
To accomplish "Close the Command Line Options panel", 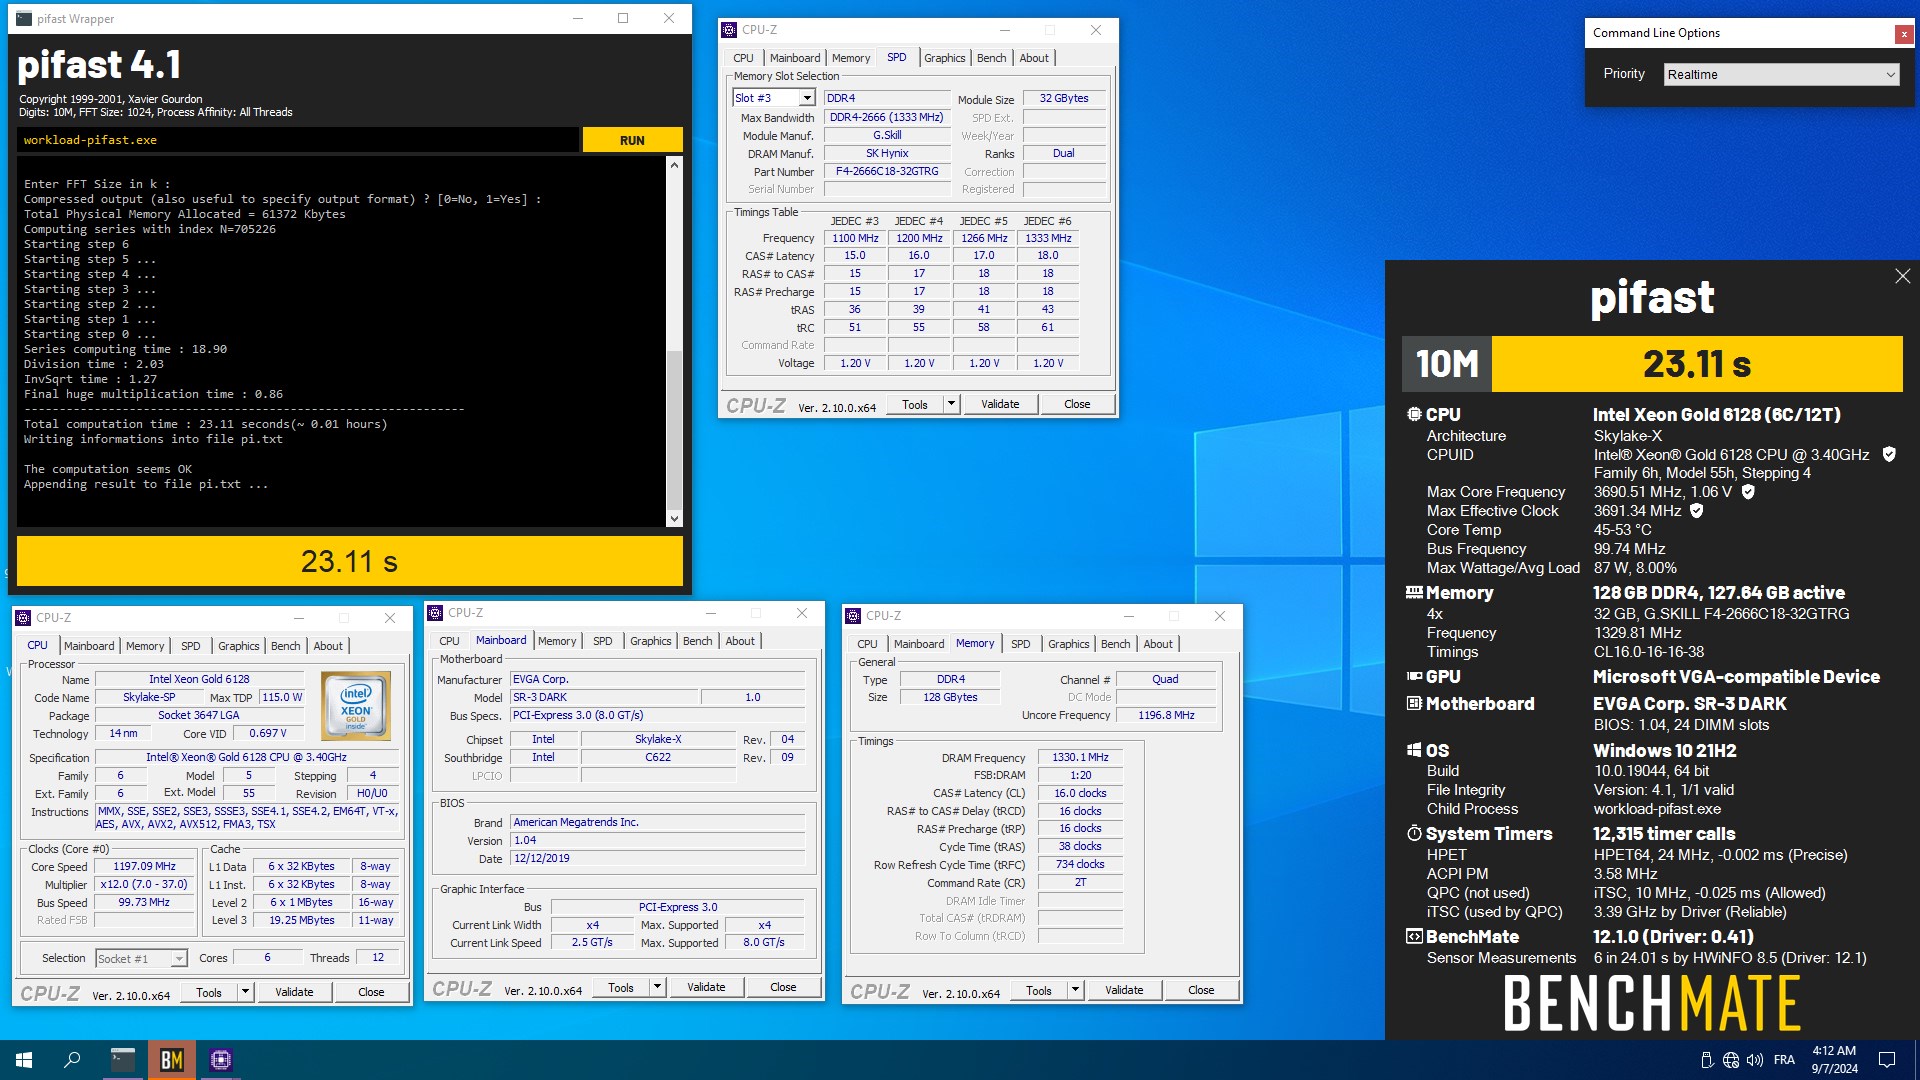I will point(1904,34).
